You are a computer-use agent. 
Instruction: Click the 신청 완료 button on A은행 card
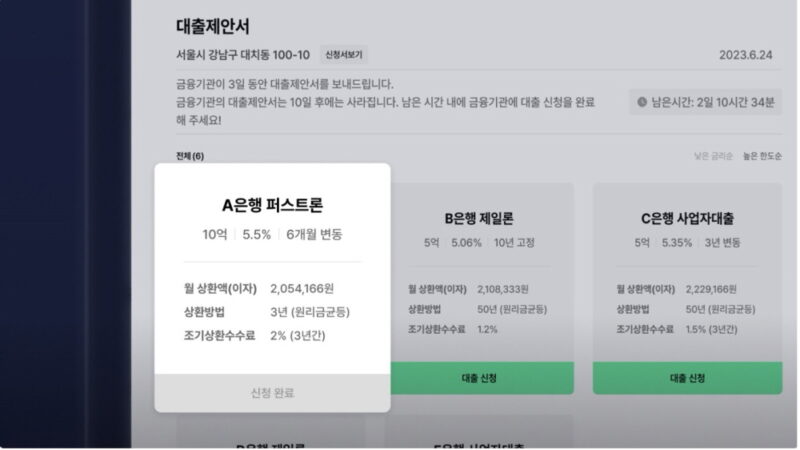click(272, 393)
